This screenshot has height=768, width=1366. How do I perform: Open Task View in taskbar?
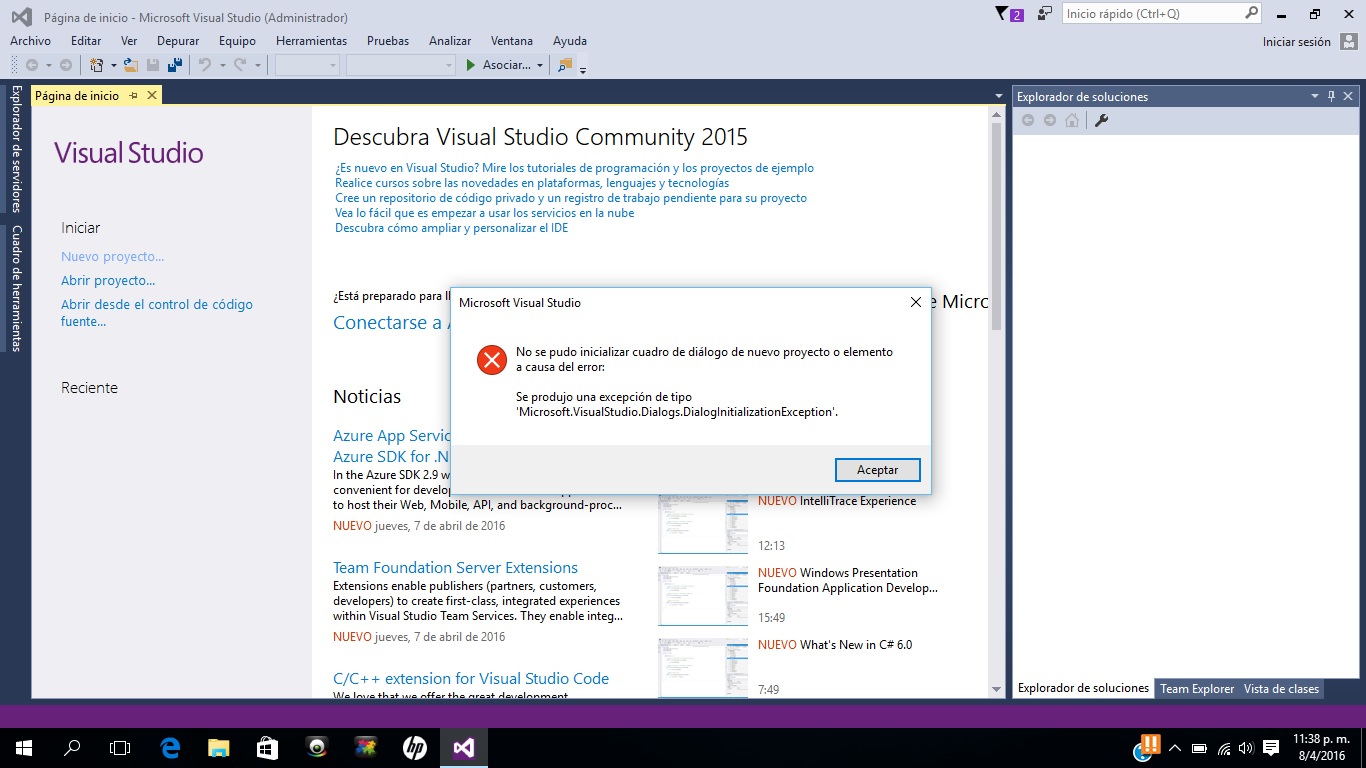click(x=120, y=747)
